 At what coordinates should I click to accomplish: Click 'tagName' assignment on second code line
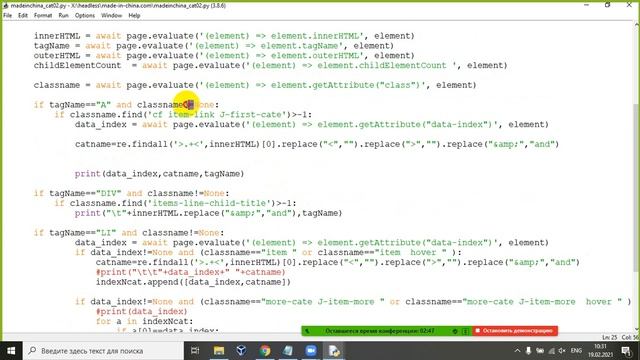[52, 46]
